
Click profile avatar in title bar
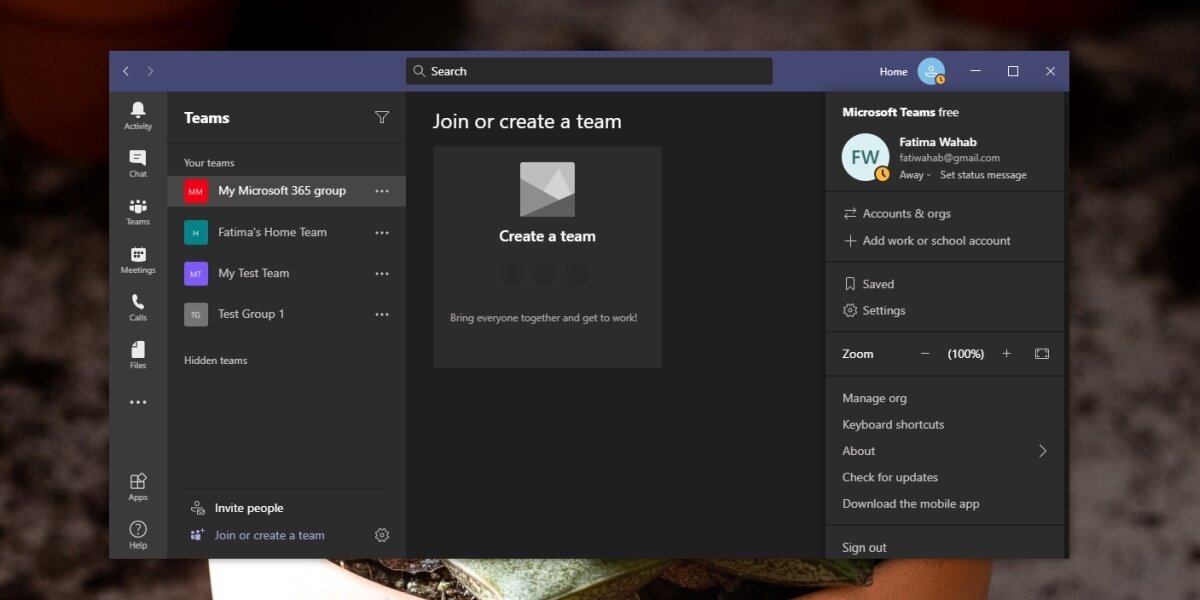click(x=931, y=71)
